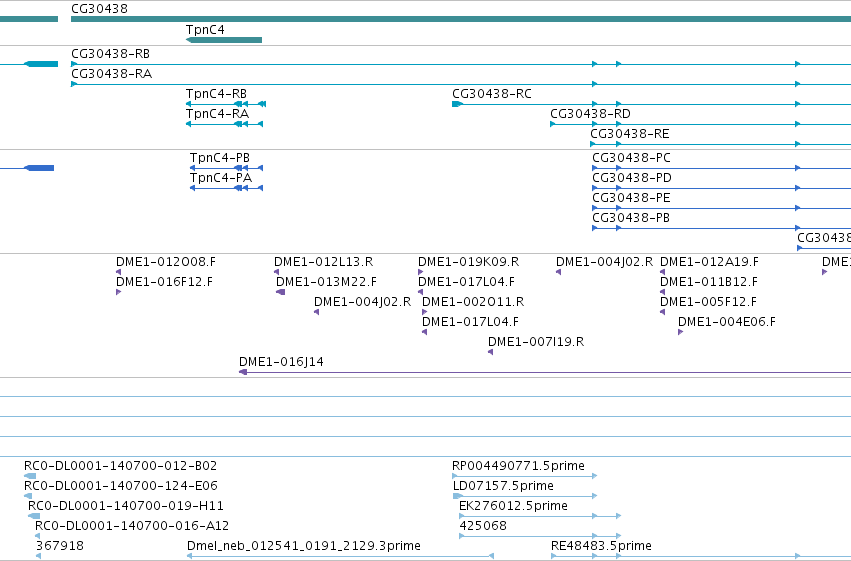Image resolution: width=851 pixels, height=561 pixels.
Task: Click the 367918 feature label
Action: pyautogui.click(x=60, y=546)
